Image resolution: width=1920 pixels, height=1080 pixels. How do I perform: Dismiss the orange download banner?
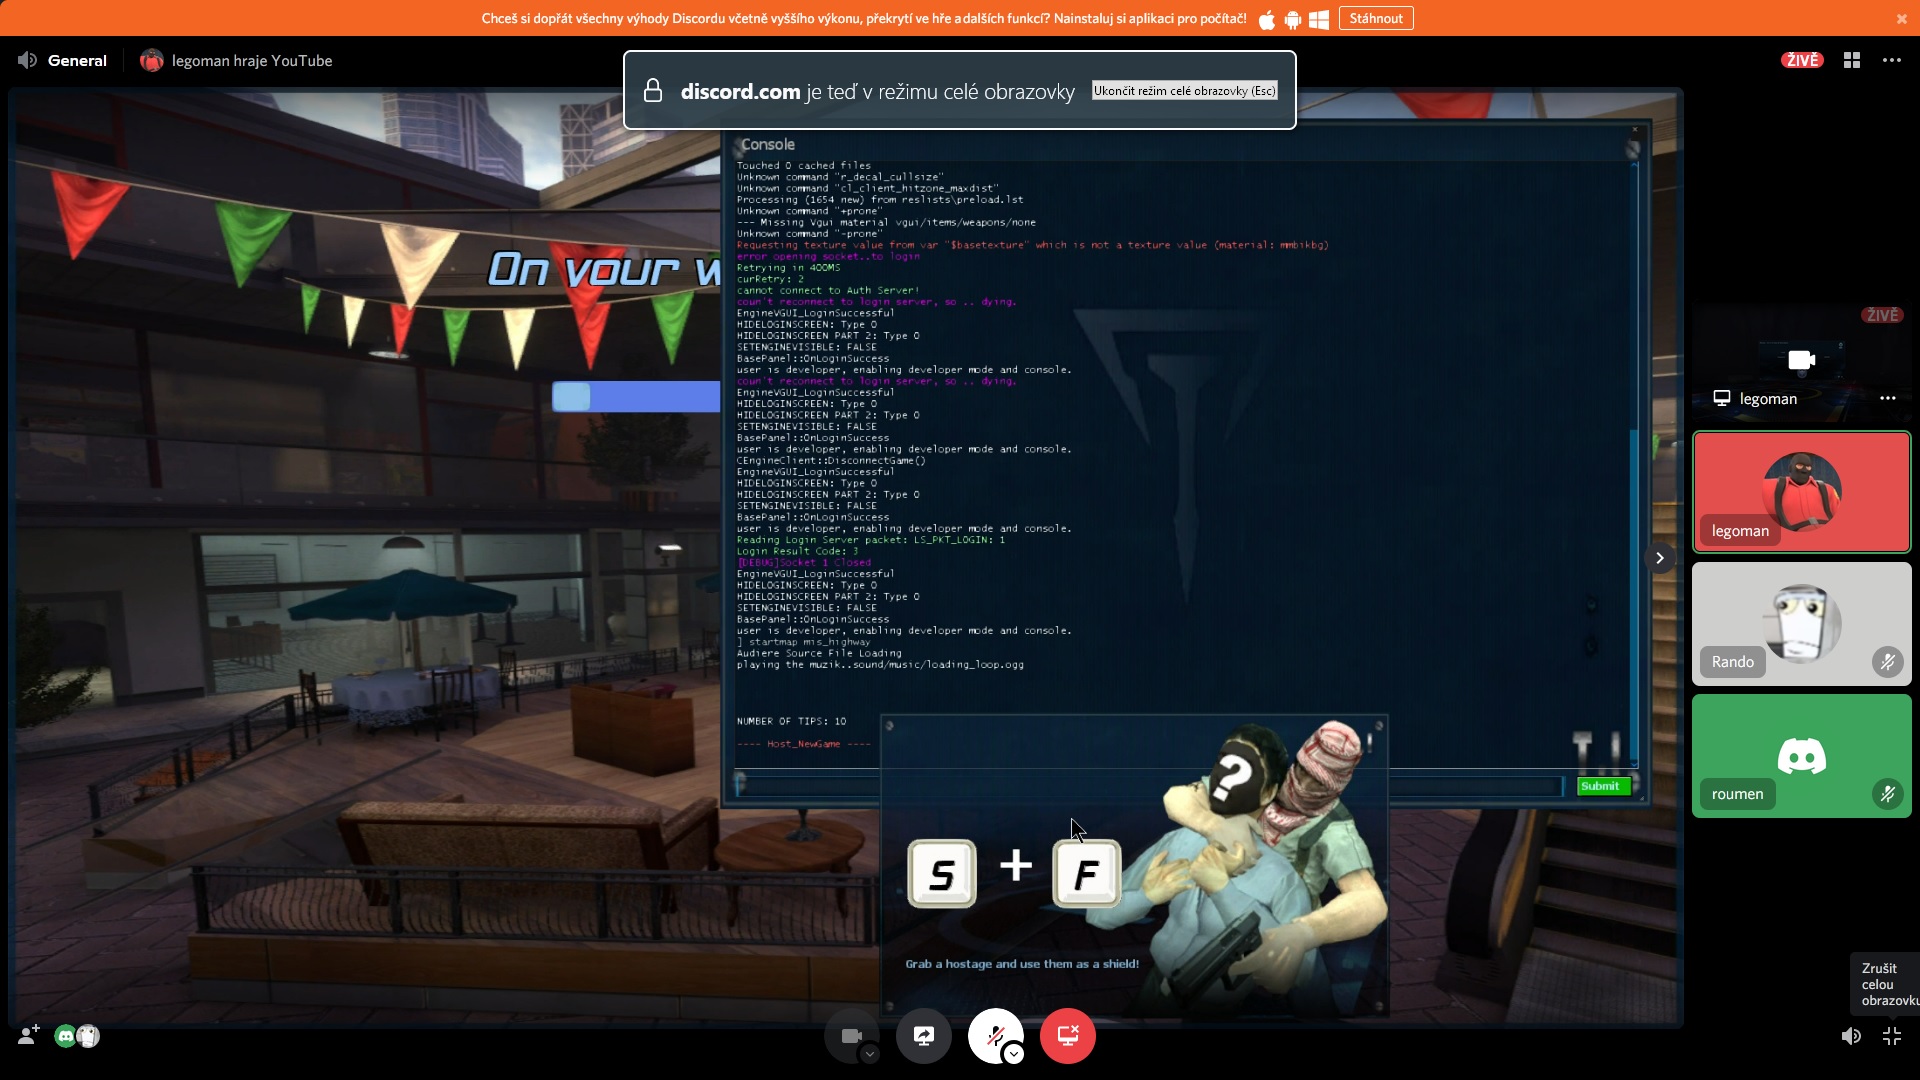point(1901,18)
